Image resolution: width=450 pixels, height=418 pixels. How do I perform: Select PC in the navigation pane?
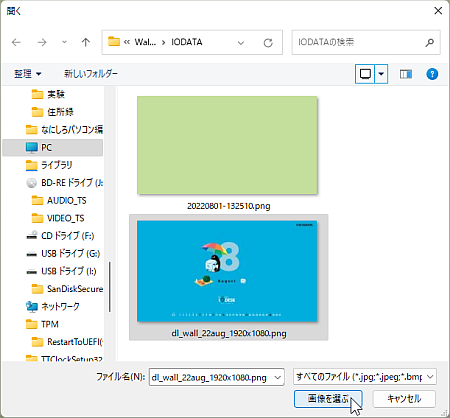coord(53,147)
